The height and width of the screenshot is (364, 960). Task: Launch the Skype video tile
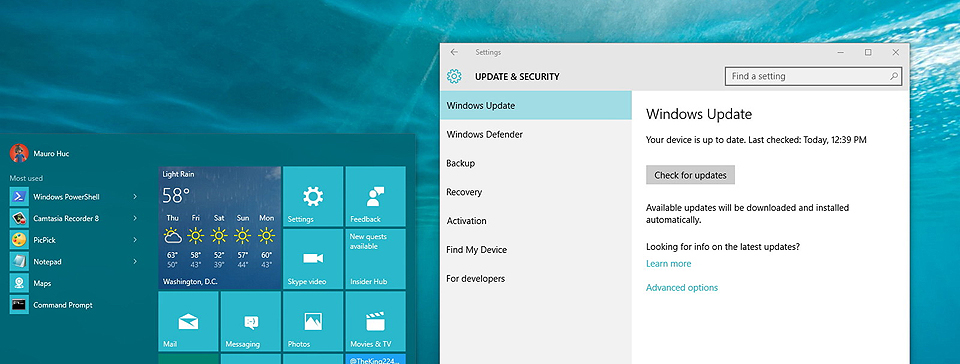312,259
